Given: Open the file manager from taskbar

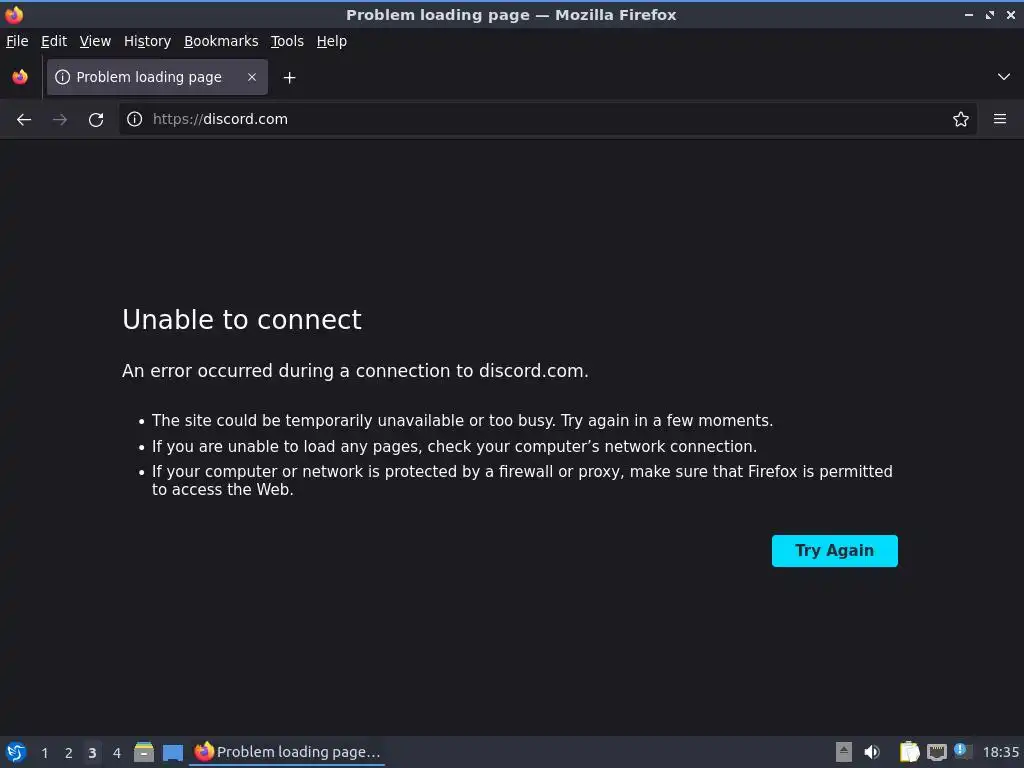Looking at the screenshot, I should point(144,752).
